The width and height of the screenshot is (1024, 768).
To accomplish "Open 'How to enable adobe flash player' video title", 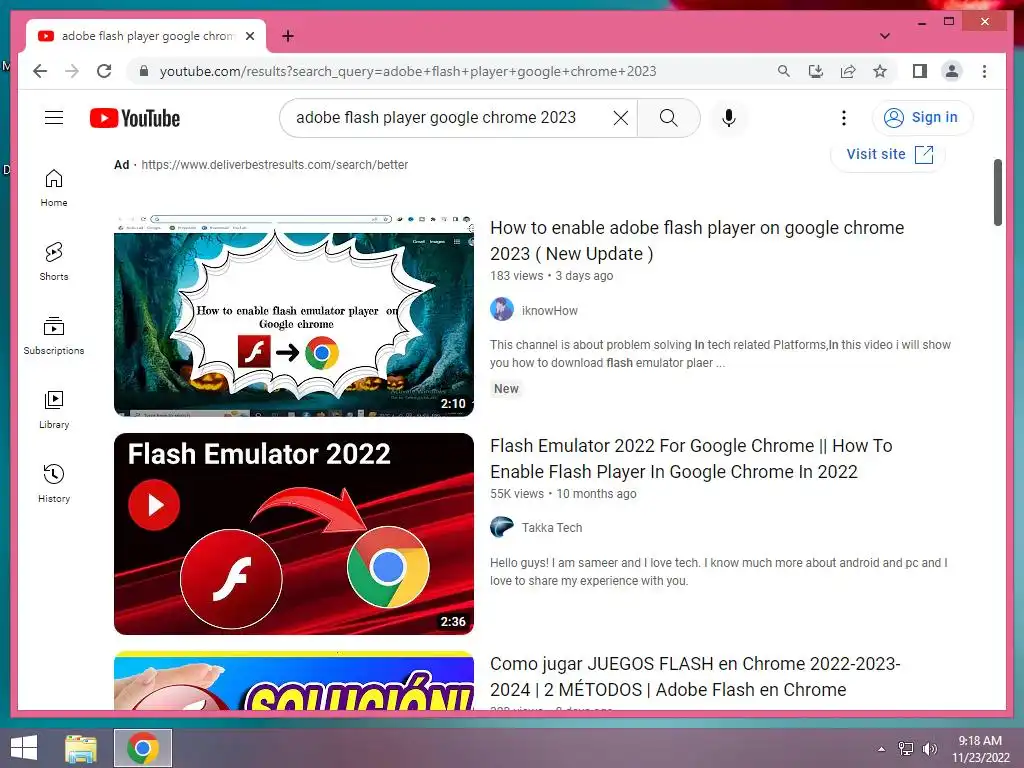I will (x=697, y=240).
